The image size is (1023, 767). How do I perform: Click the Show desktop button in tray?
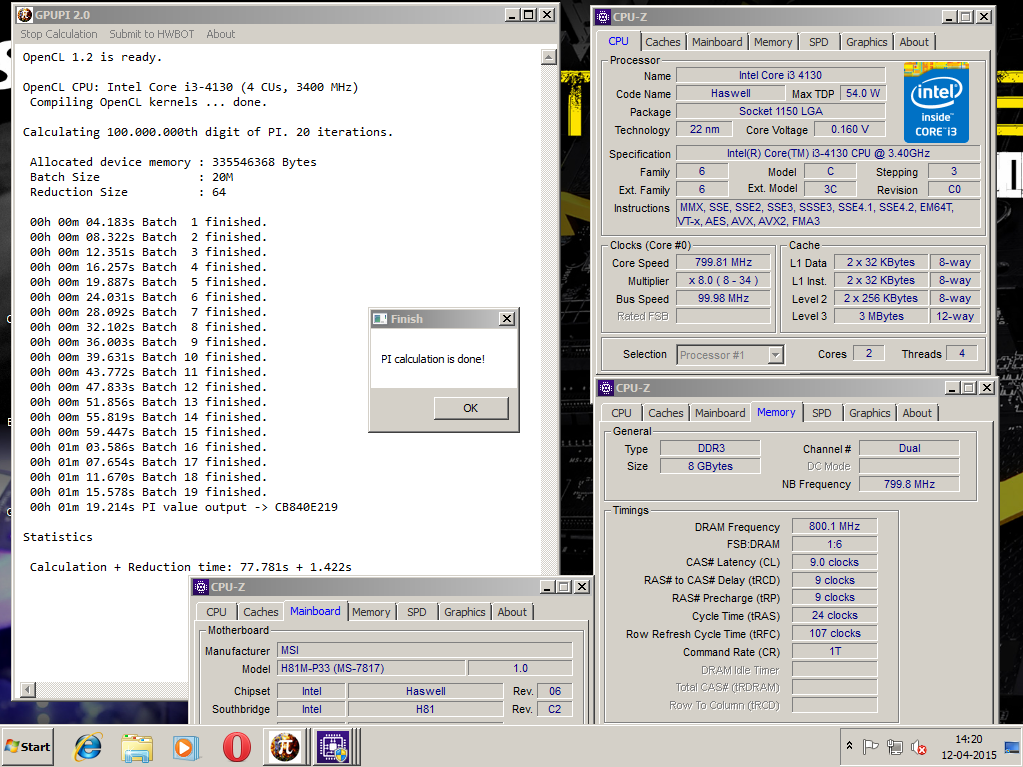pyautogui.click(x=1013, y=747)
